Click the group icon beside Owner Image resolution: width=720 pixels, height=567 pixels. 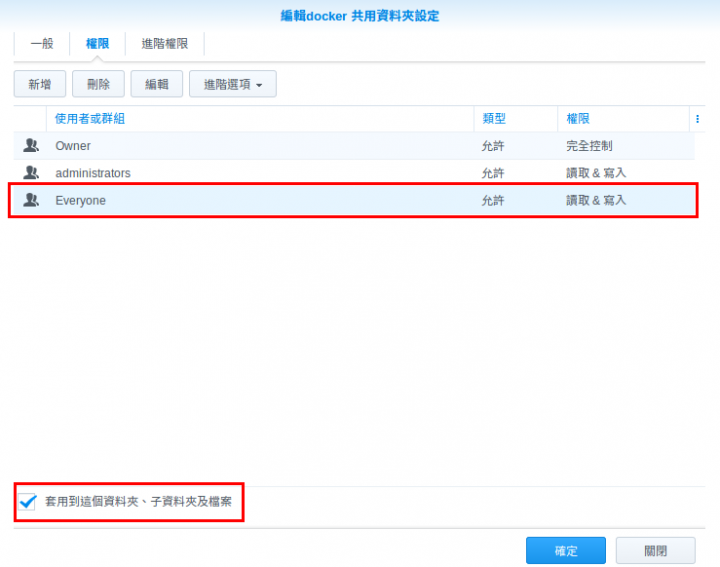pos(31,146)
